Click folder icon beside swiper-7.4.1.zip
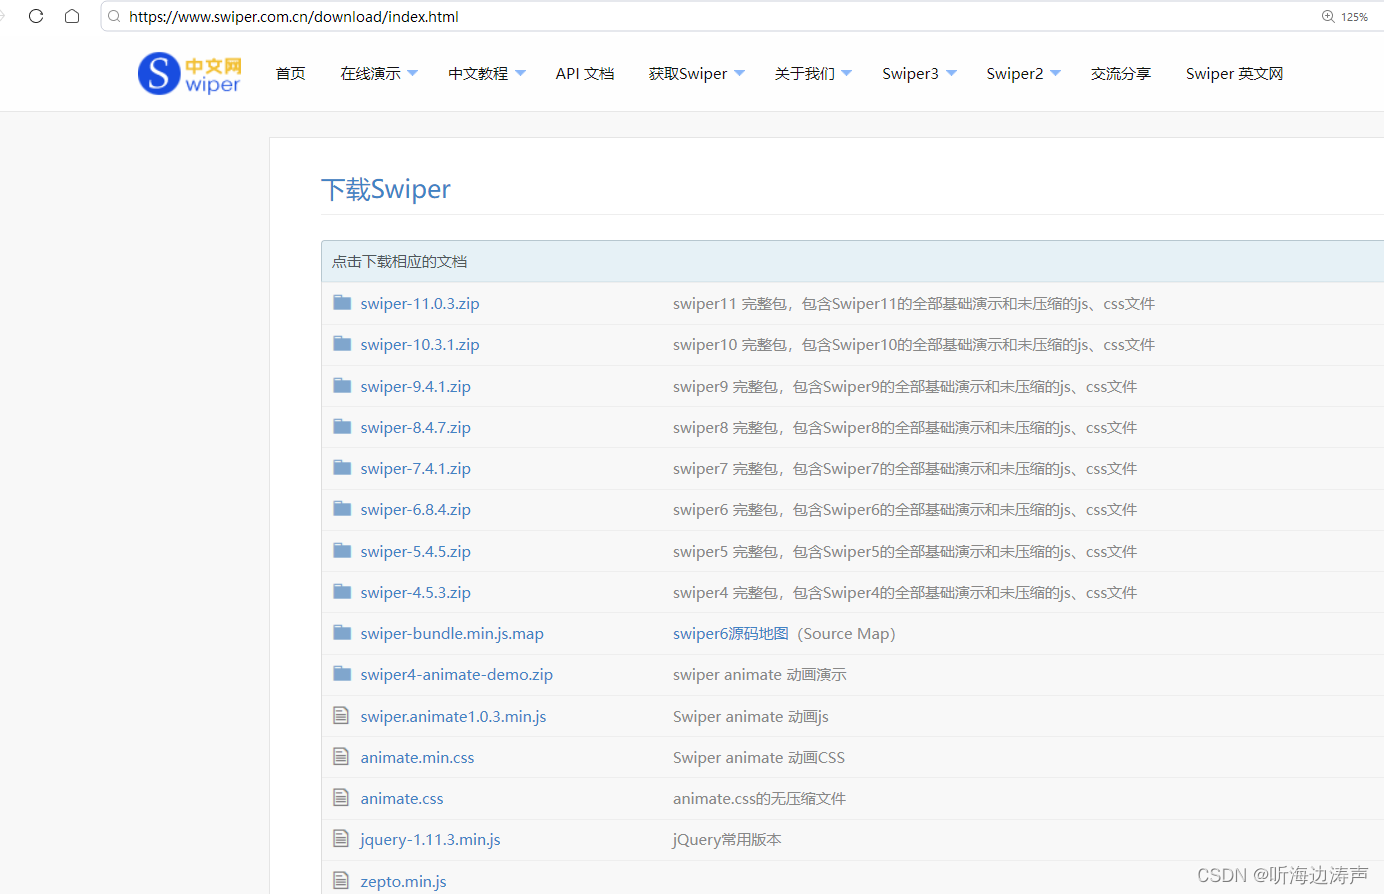Viewport: 1384px width, 894px height. [x=342, y=467]
